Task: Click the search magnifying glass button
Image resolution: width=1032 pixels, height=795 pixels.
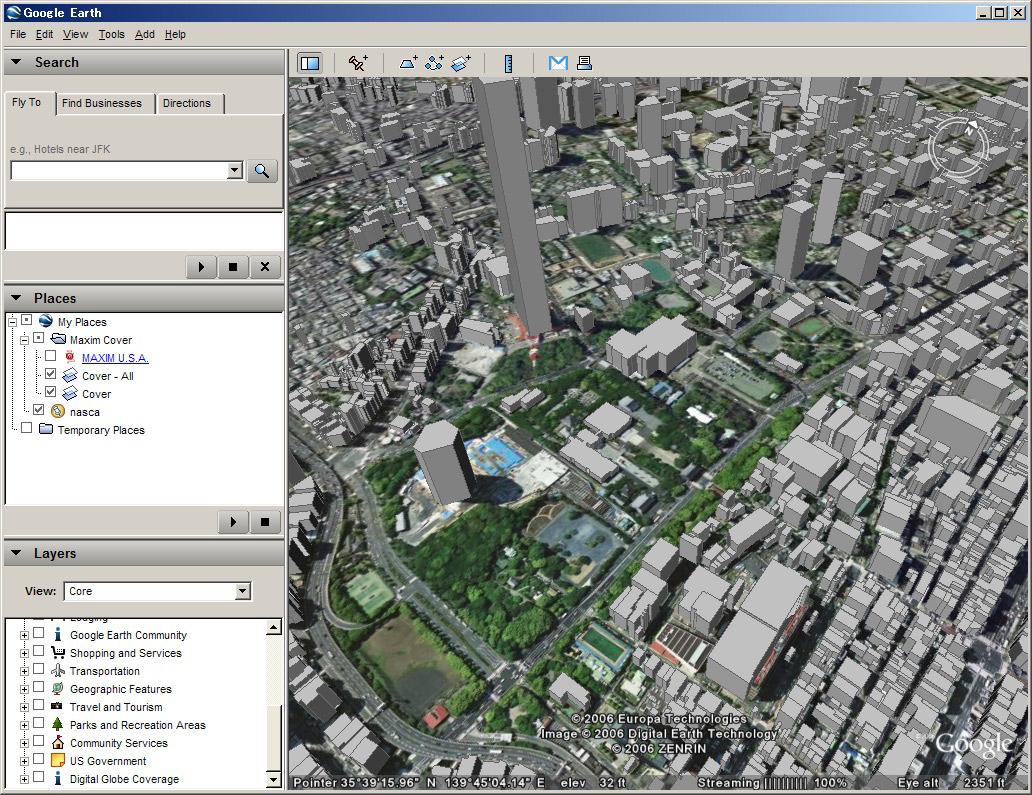Action: [x=262, y=171]
